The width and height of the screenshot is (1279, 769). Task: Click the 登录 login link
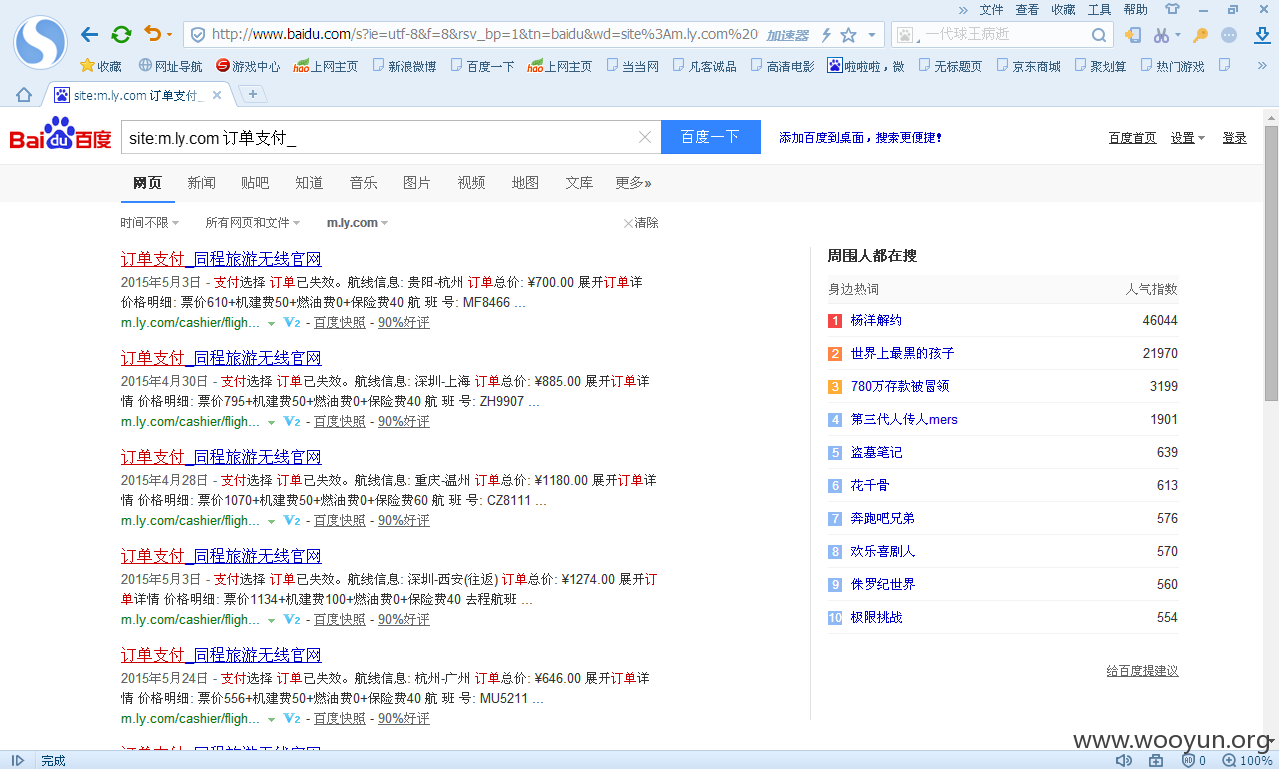coord(1234,138)
